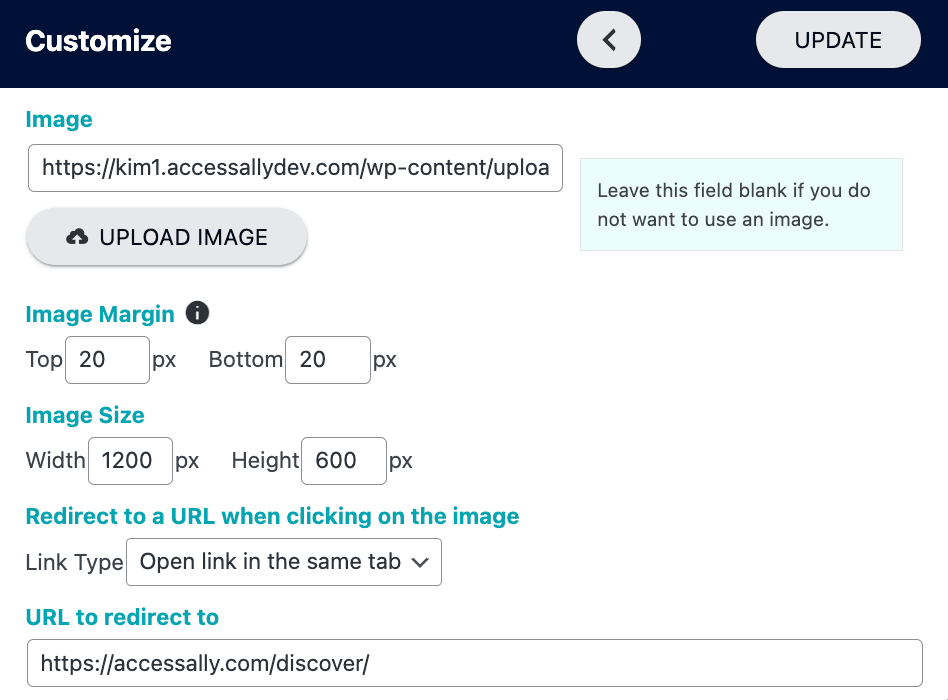Click the 'Leave this field blank' info box
The image size is (948, 700).
[740, 204]
